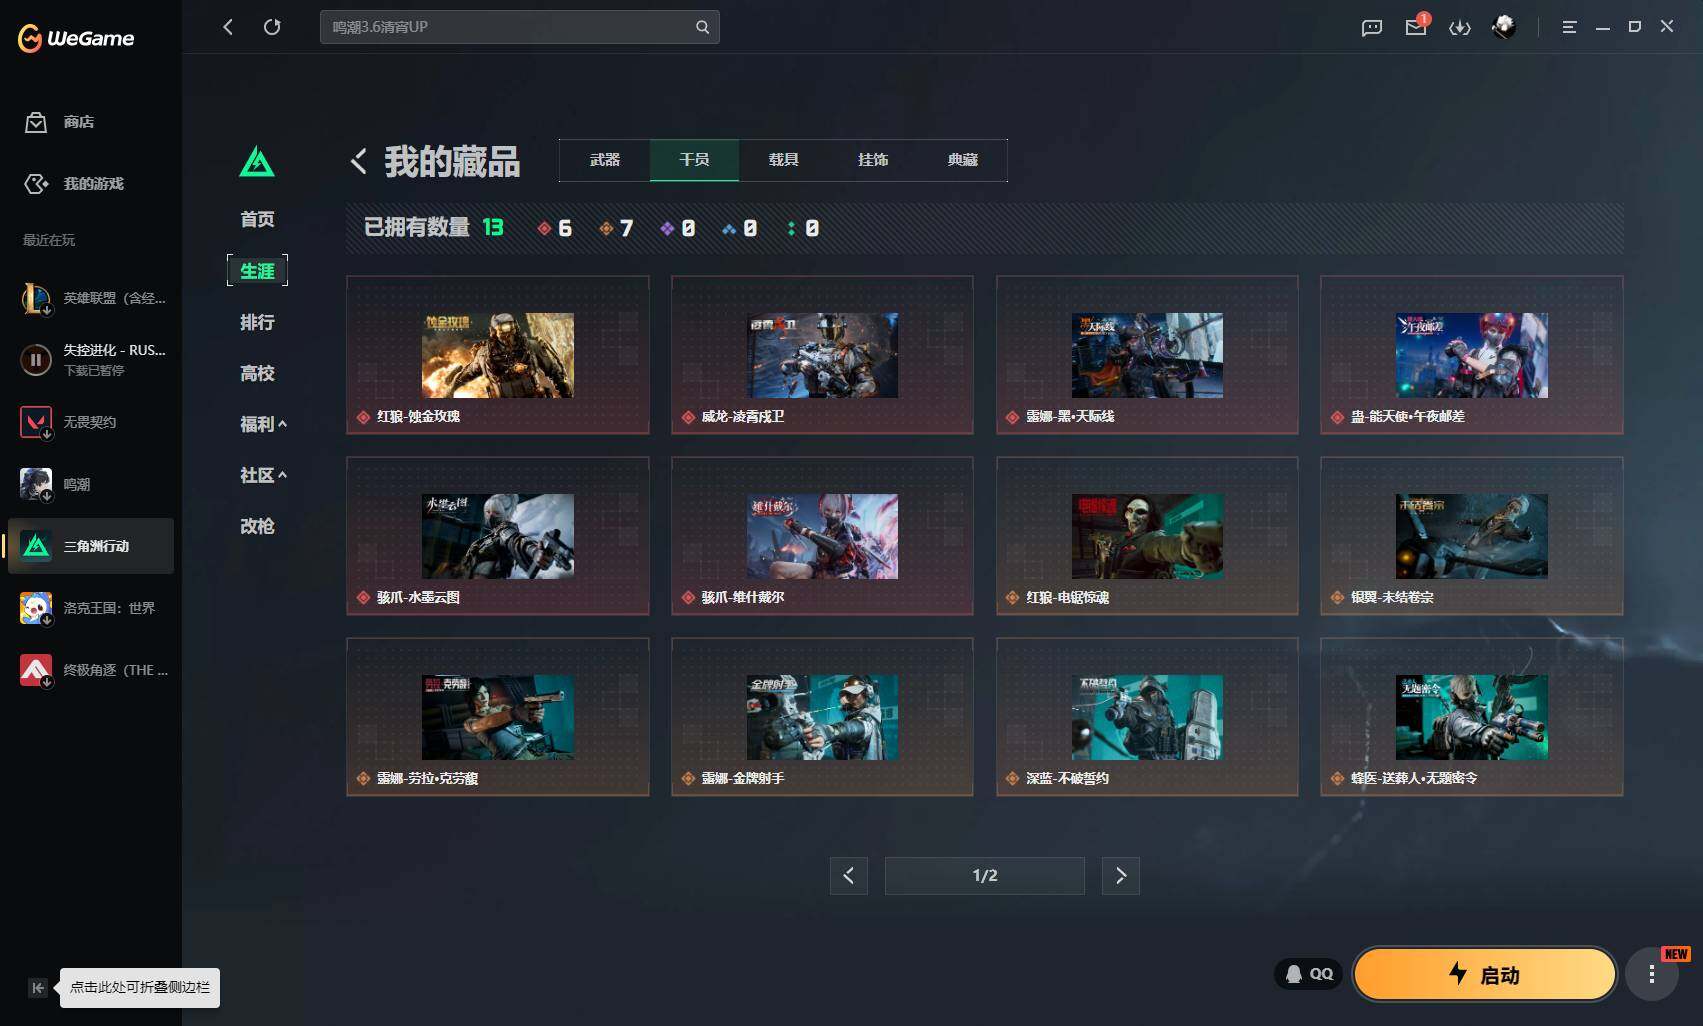The height and width of the screenshot is (1026, 1703).
Task: Switch to the 干员 tab
Action: click(694, 160)
